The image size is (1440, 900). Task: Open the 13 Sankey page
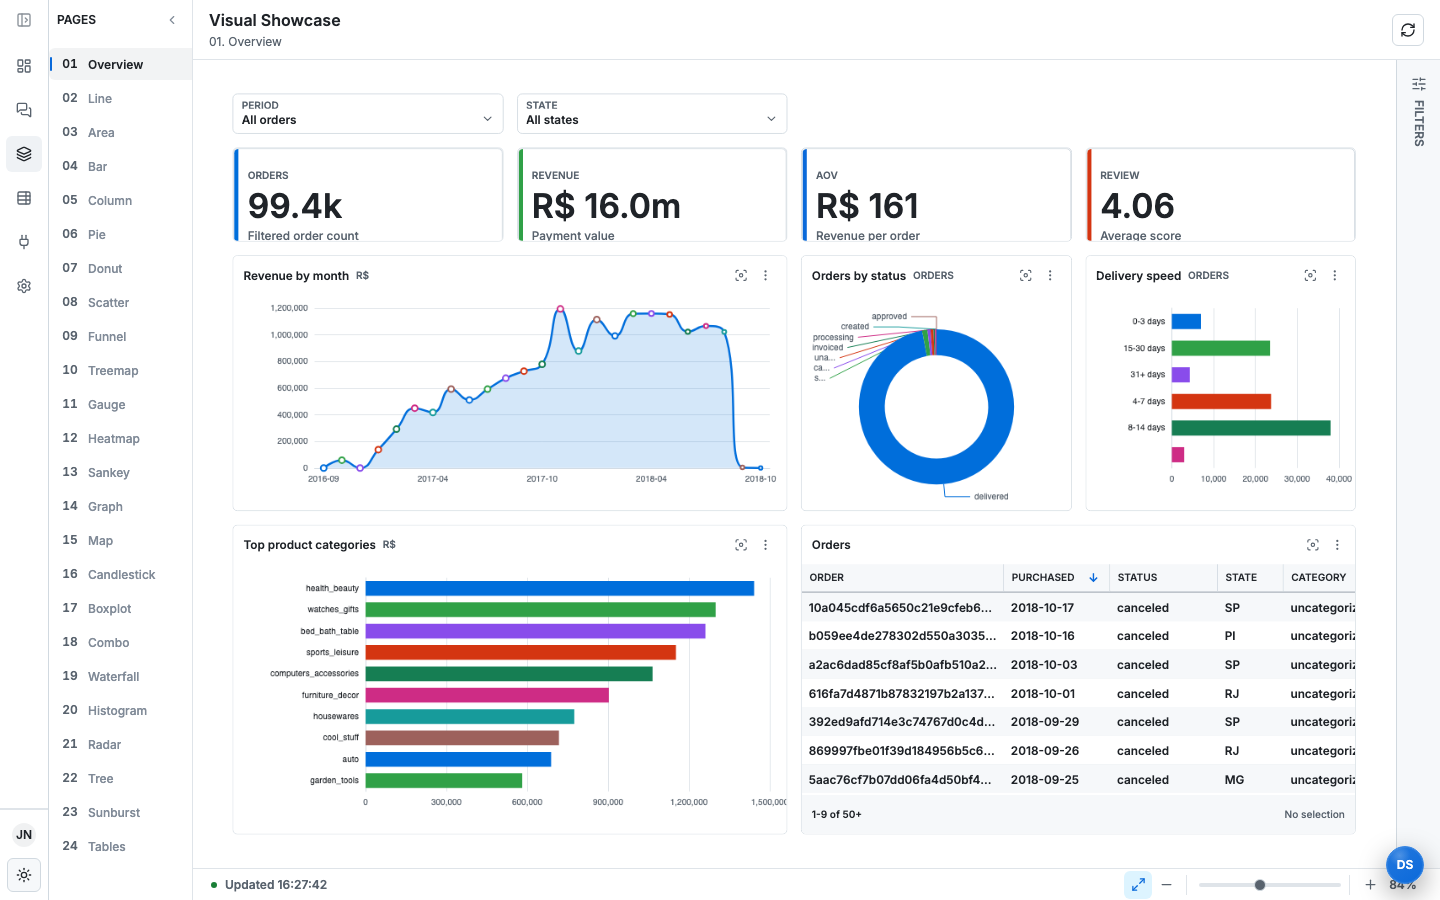point(121,472)
